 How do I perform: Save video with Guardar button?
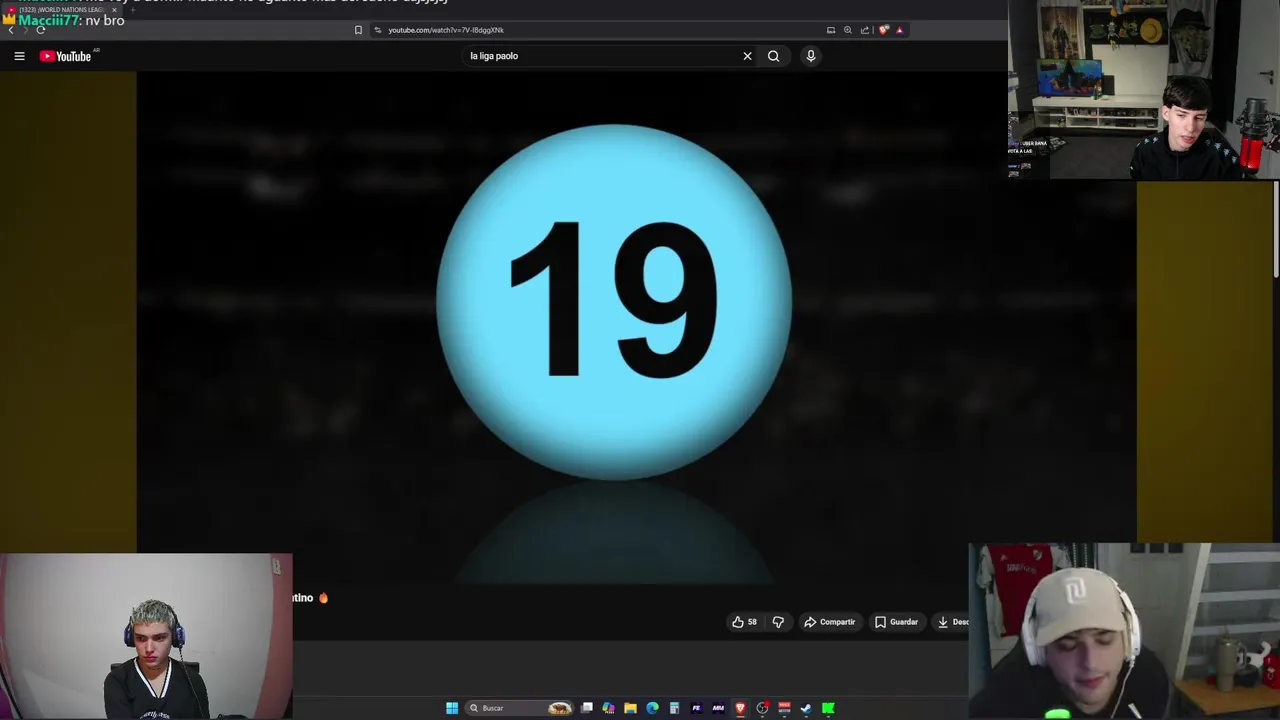click(x=896, y=622)
